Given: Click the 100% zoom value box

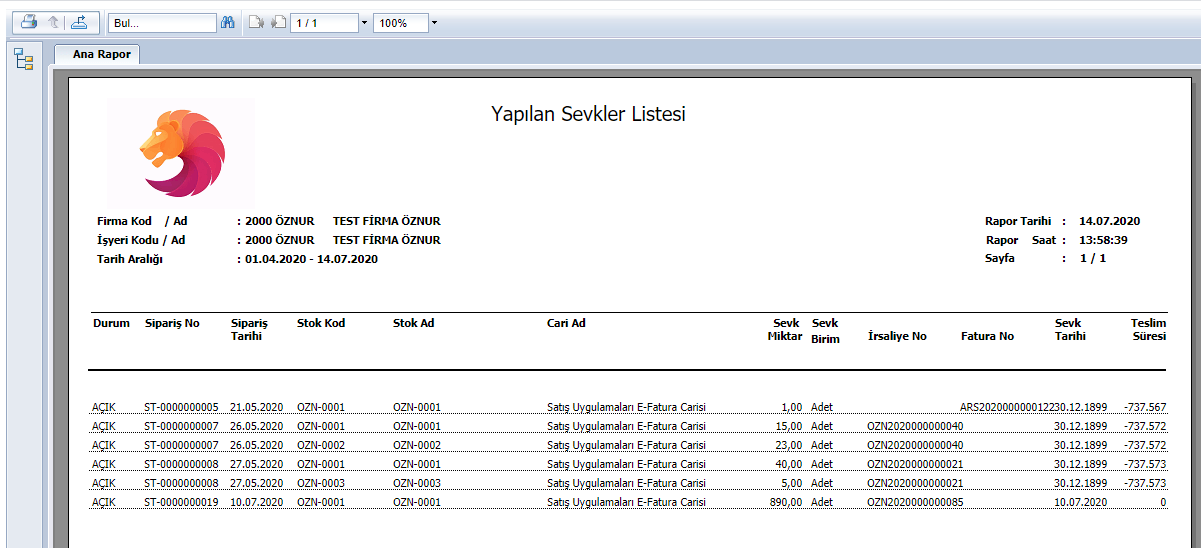Looking at the screenshot, I should [x=400, y=22].
